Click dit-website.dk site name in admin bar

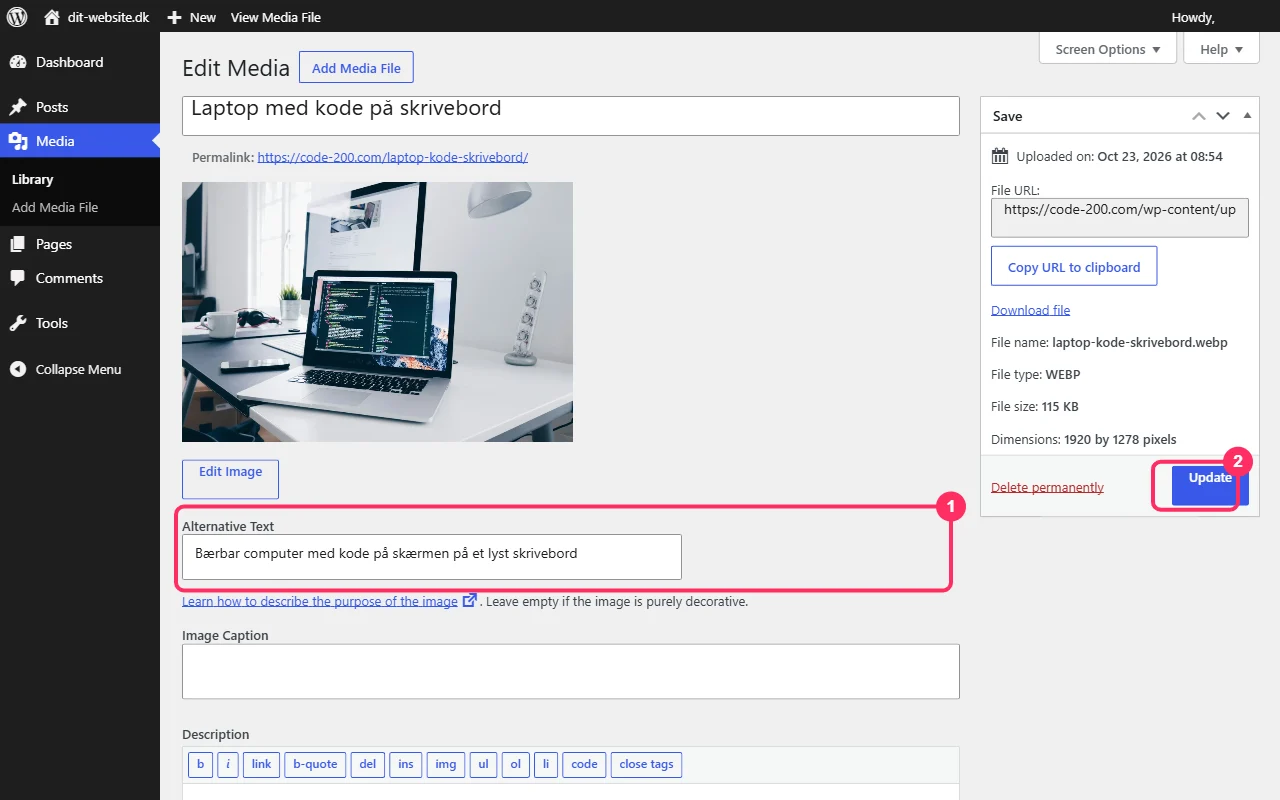tap(106, 17)
